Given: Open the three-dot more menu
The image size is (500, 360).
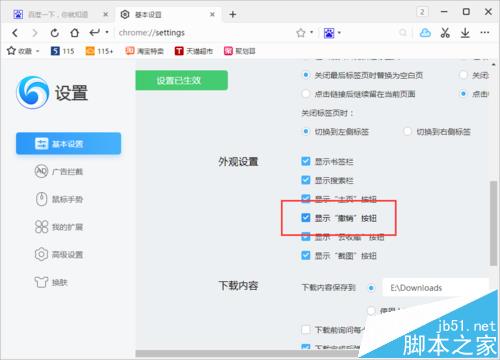Looking at the screenshot, I should pyautogui.click(x=485, y=33).
